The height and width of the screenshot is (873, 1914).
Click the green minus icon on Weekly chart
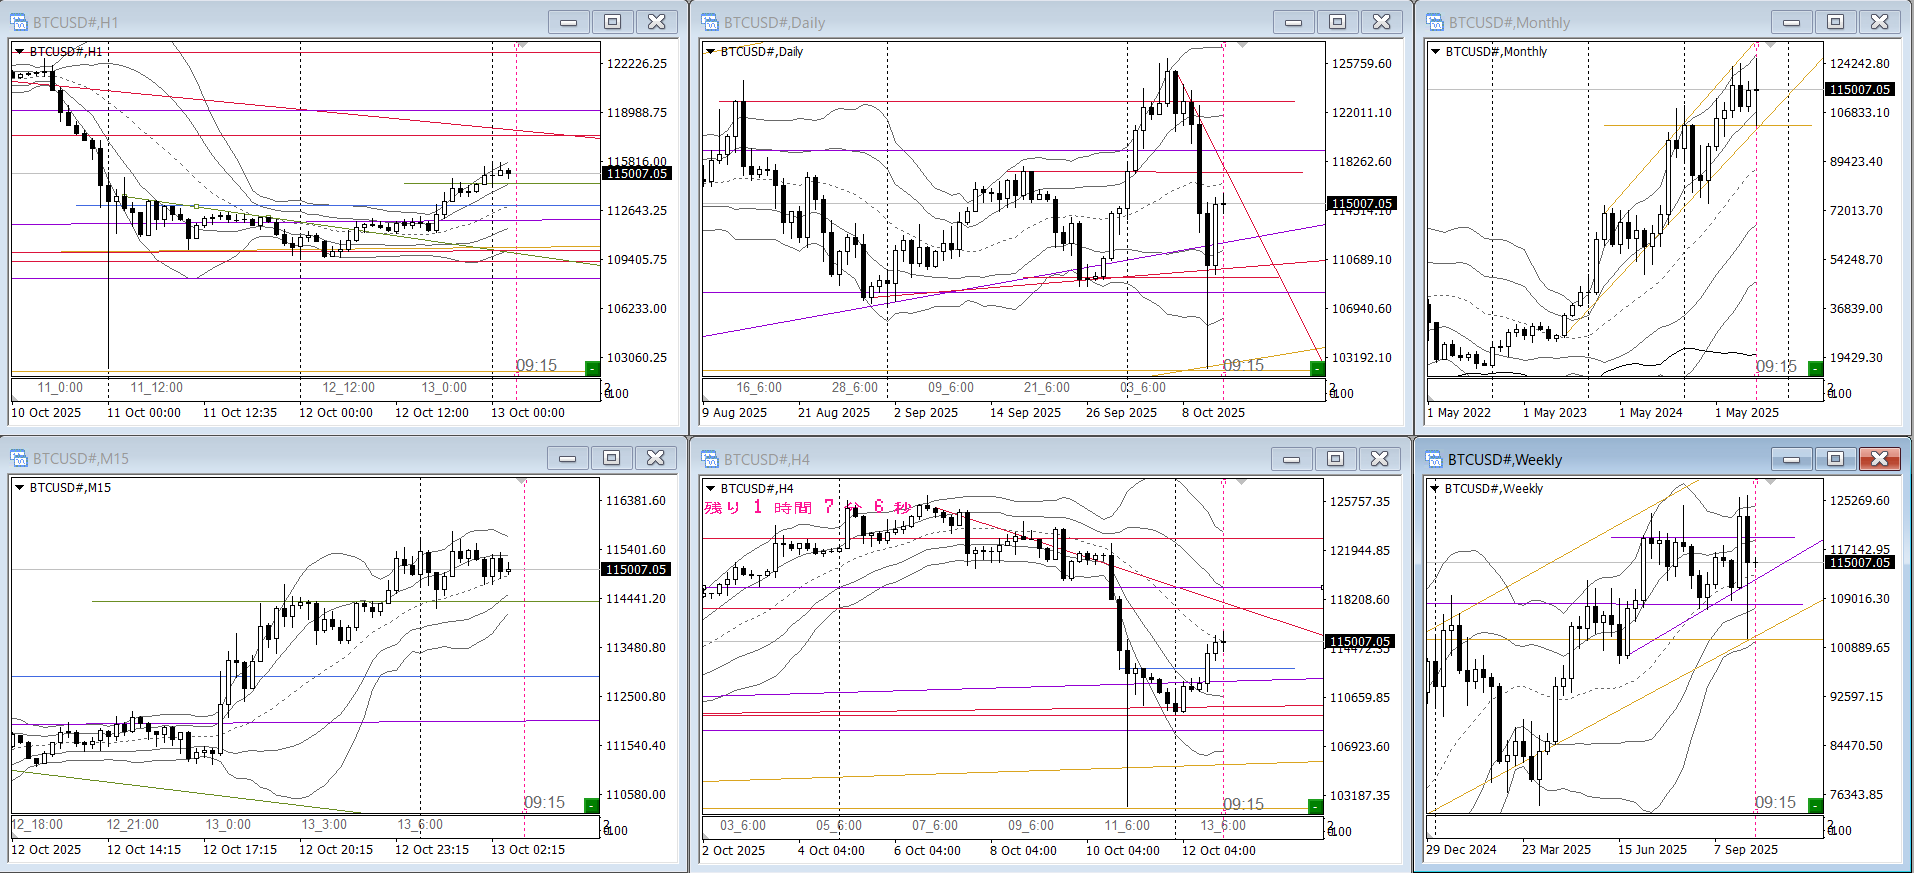click(1815, 806)
